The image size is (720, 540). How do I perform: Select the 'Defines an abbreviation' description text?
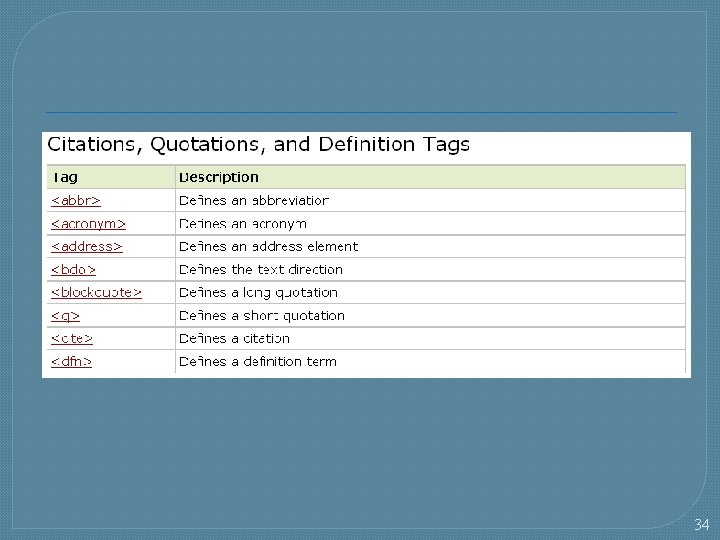(253, 200)
